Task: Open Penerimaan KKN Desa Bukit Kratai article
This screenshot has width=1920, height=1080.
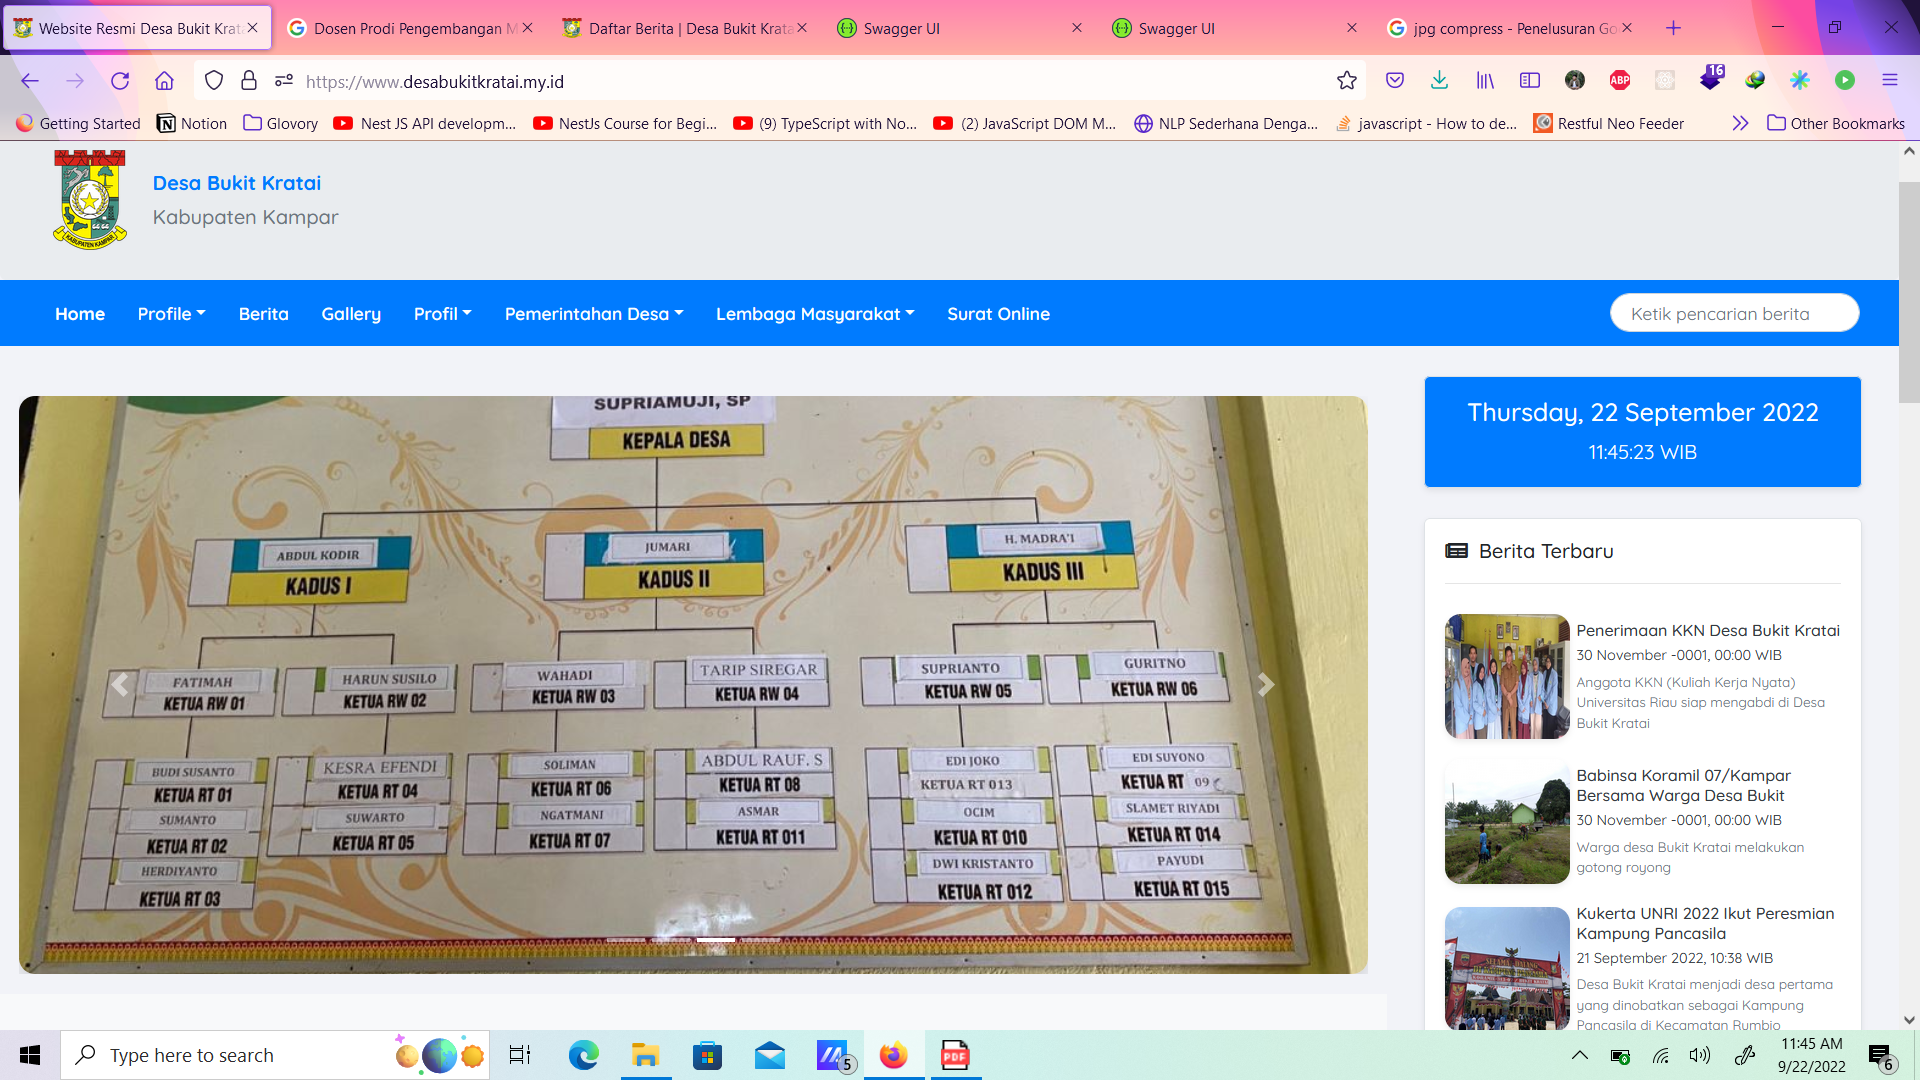Action: click(x=1707, y=630)
